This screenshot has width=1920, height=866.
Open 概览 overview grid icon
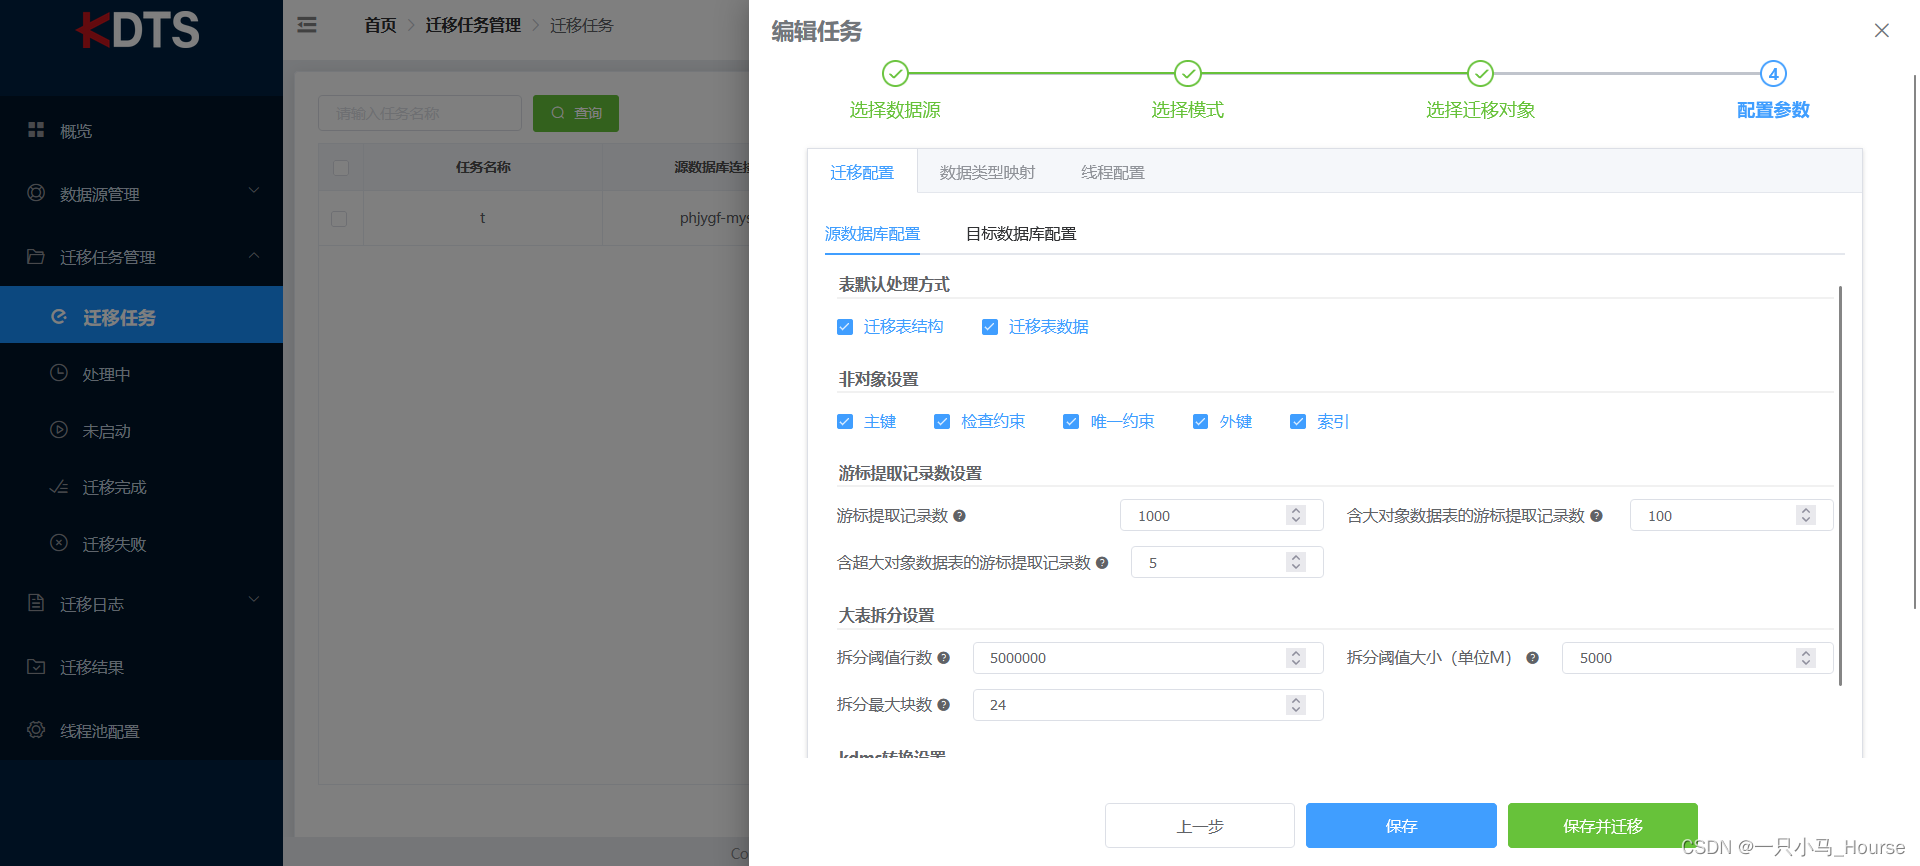[36, 130]
